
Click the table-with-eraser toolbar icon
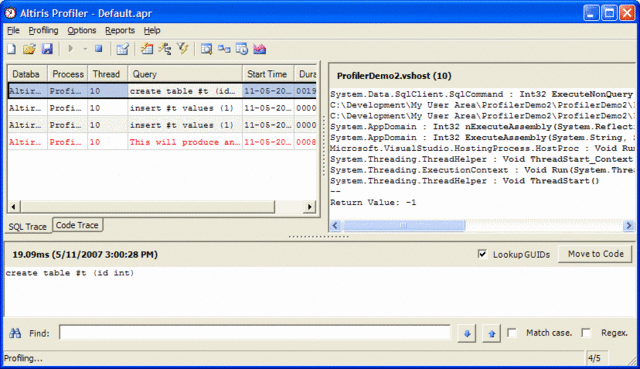click(122, 49)
